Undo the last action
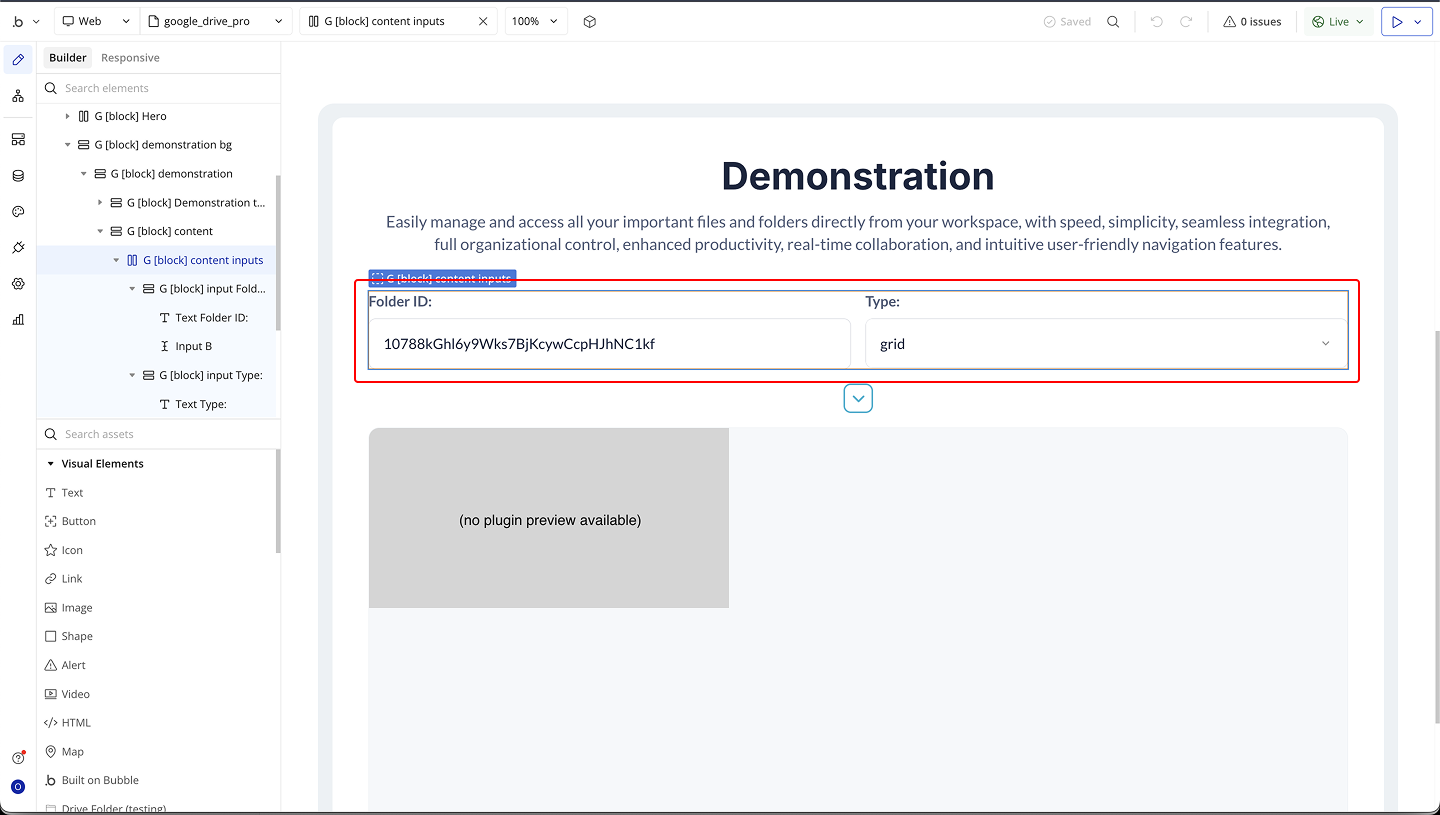 (1157, 21)
